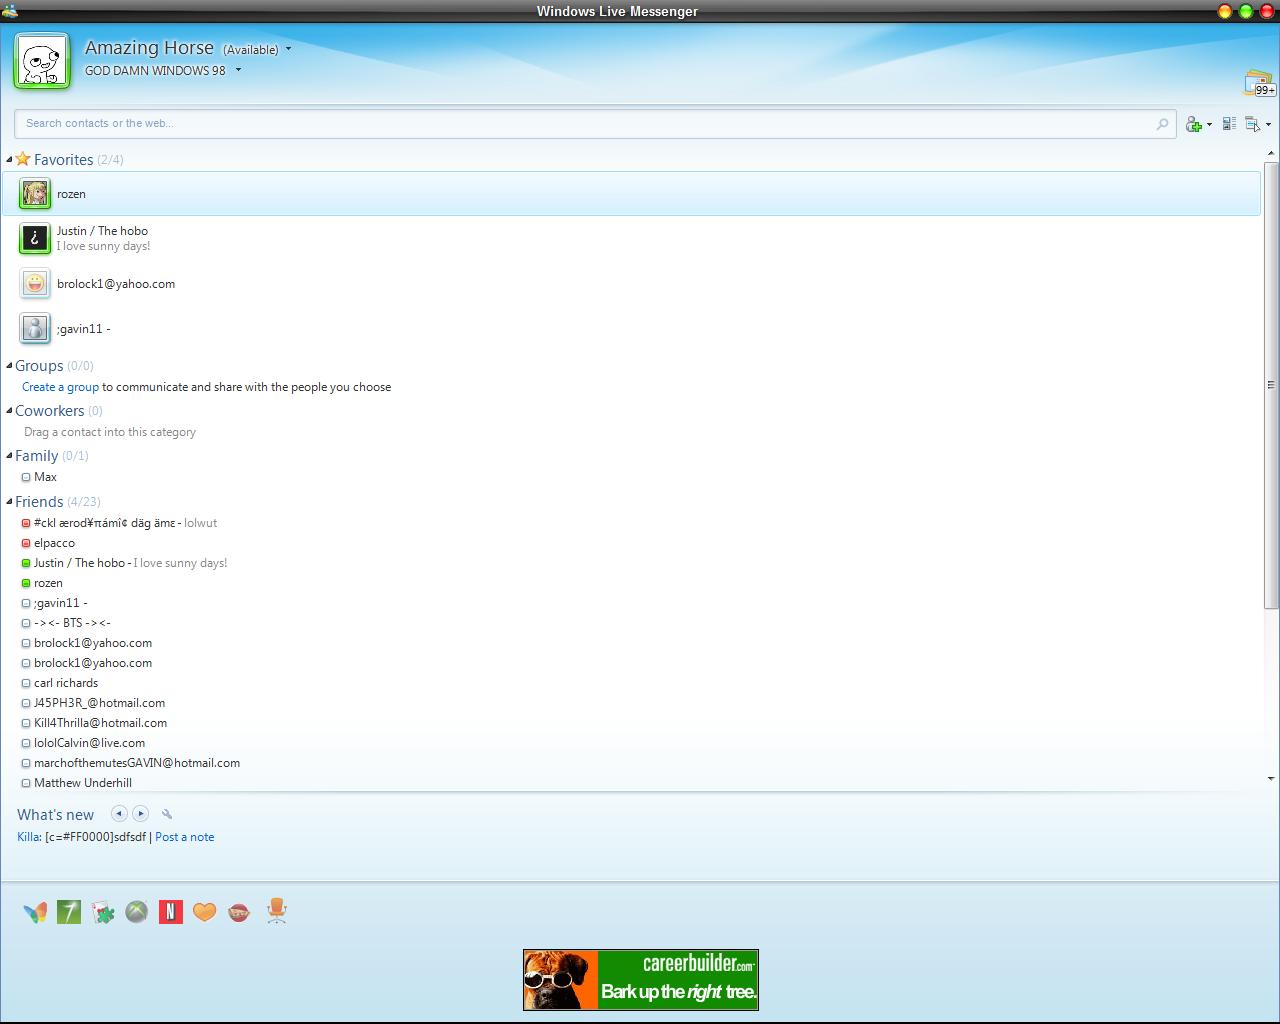Click the red busy status icon beside elpacco
The image size is (1280, 1024).
click(x=26, y=543)
